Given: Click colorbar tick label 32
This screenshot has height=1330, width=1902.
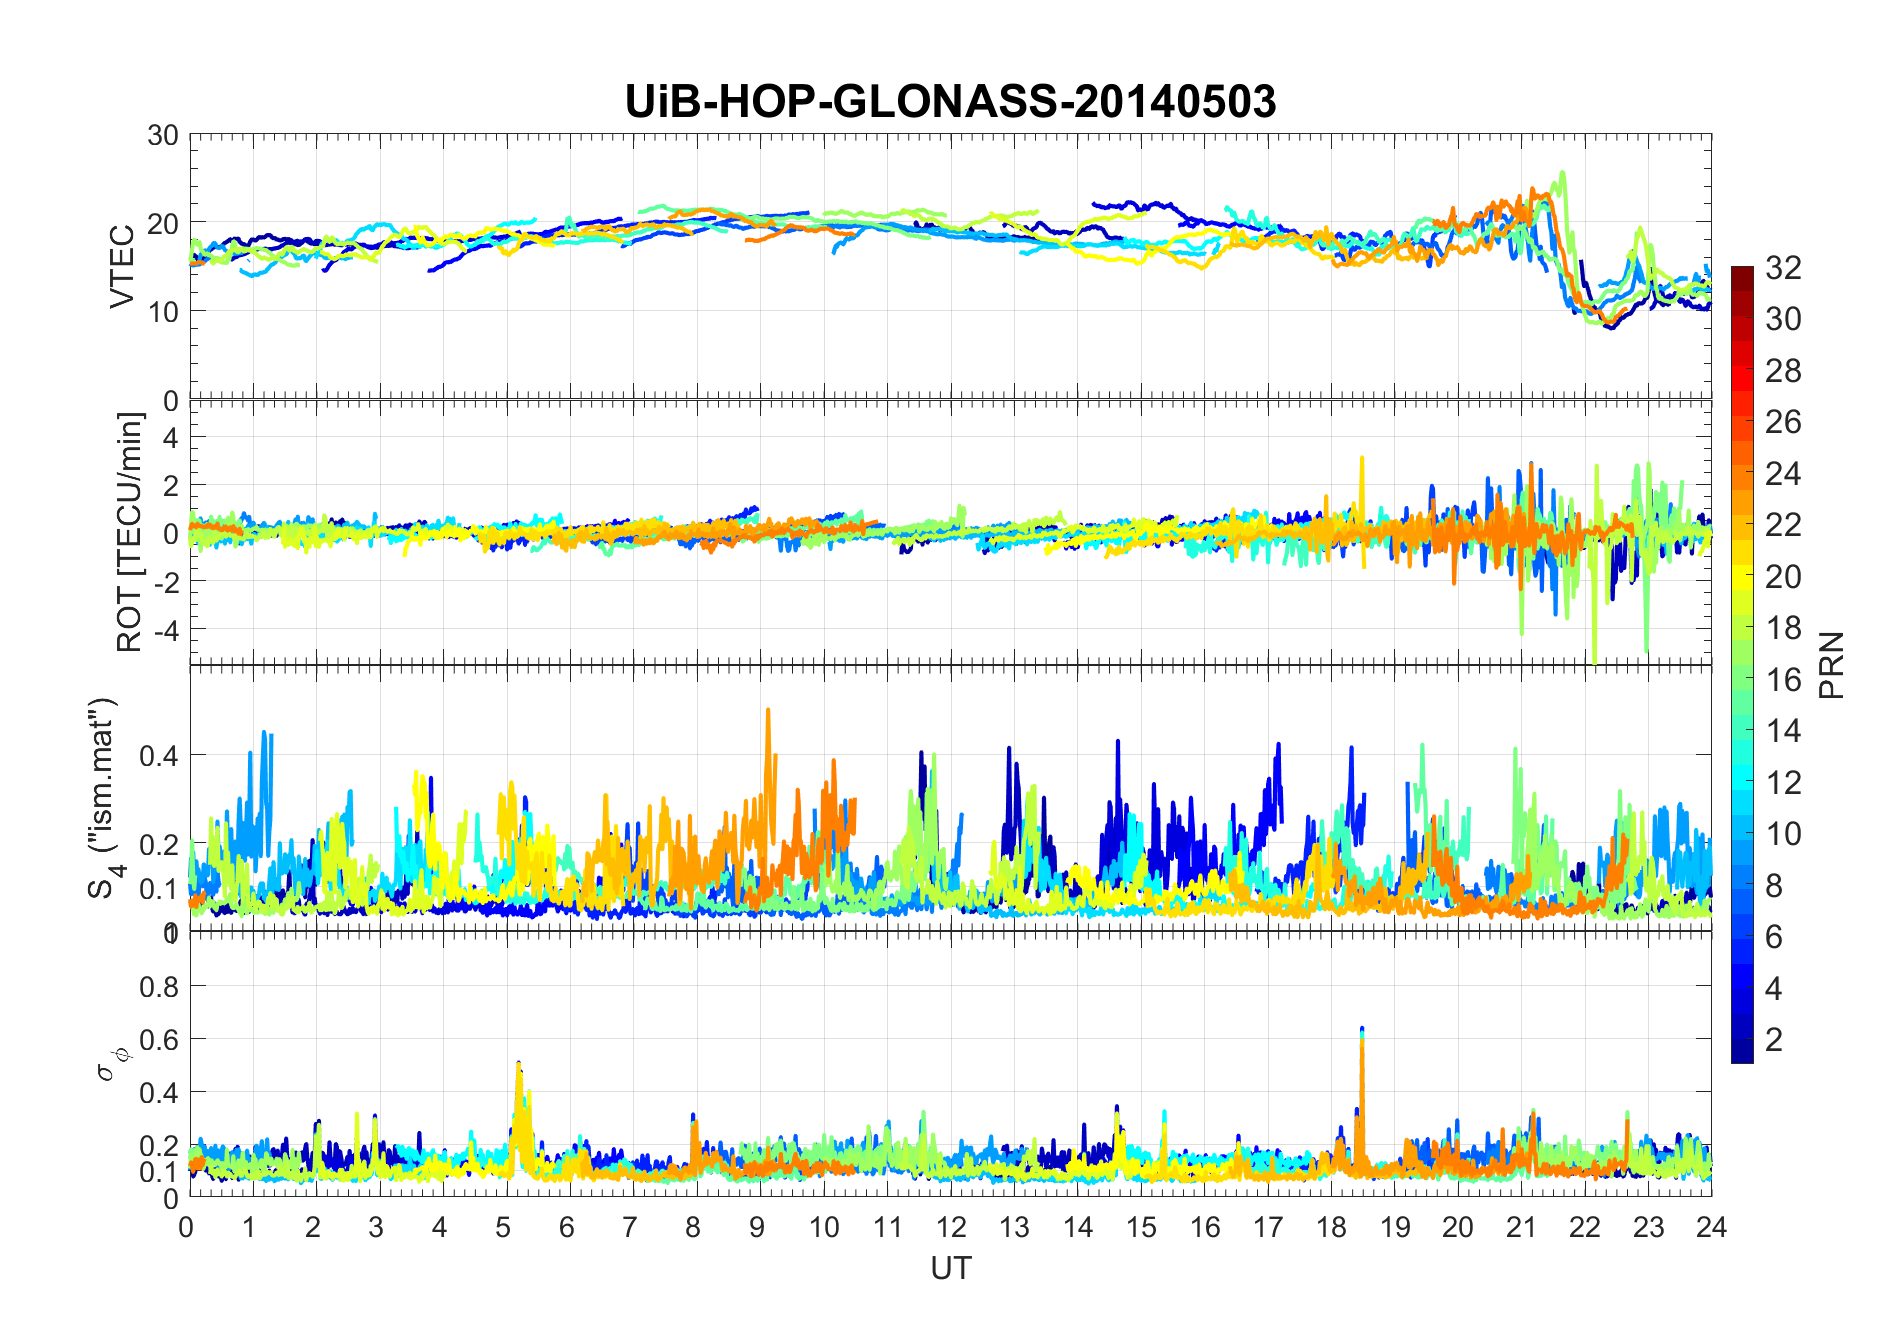Looking at the screenshot, I should point(1783,267).
